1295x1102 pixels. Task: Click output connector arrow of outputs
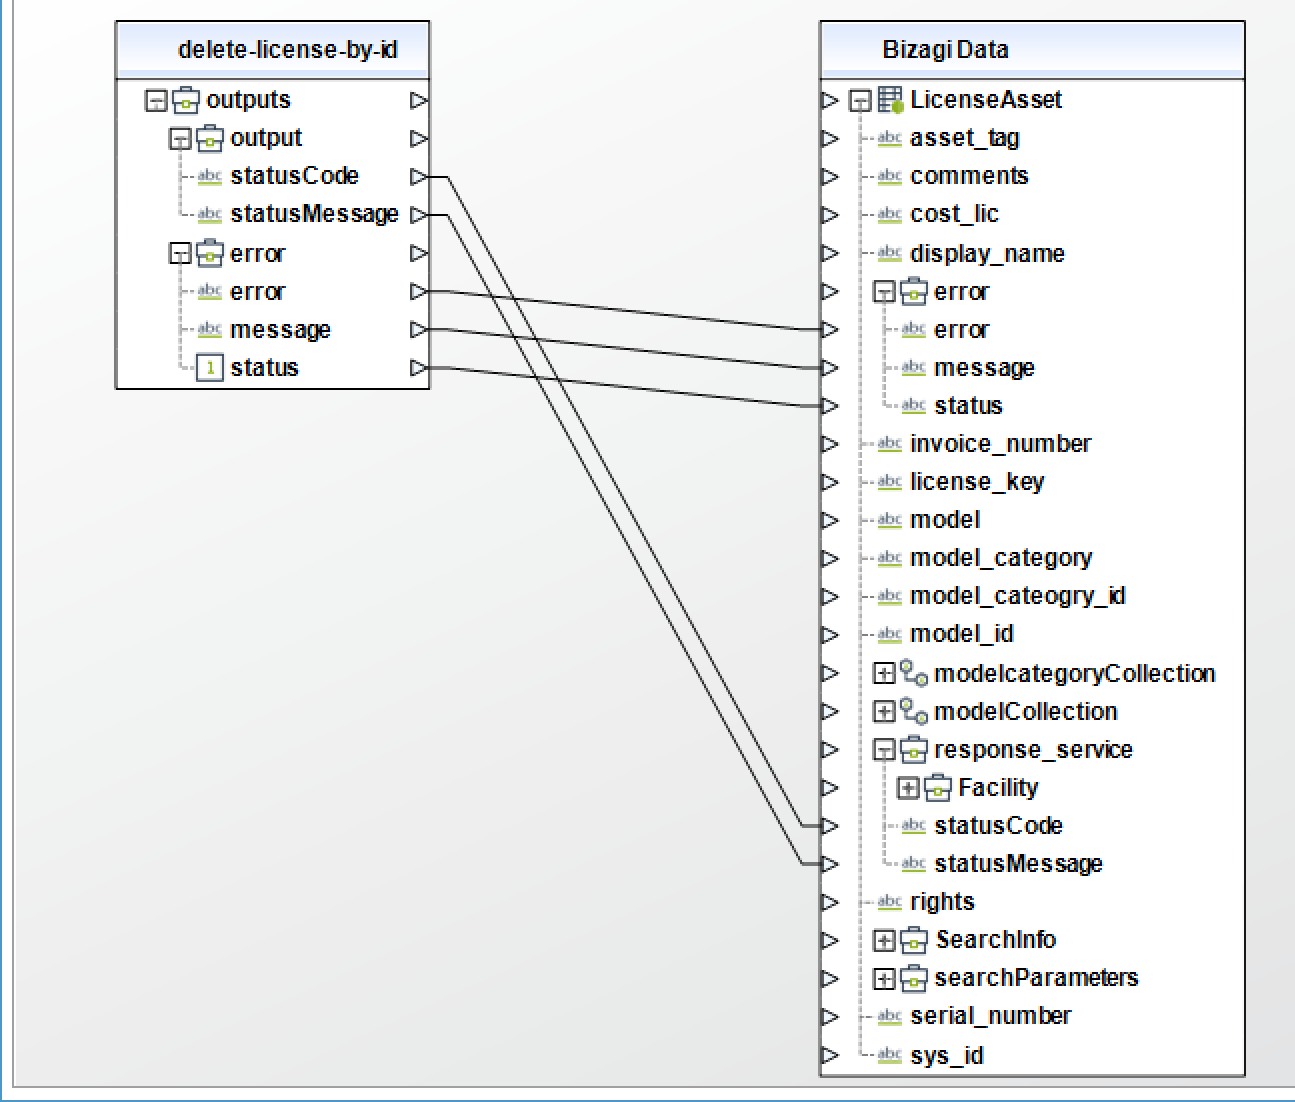pyautogui.click(x=419, y=100)
